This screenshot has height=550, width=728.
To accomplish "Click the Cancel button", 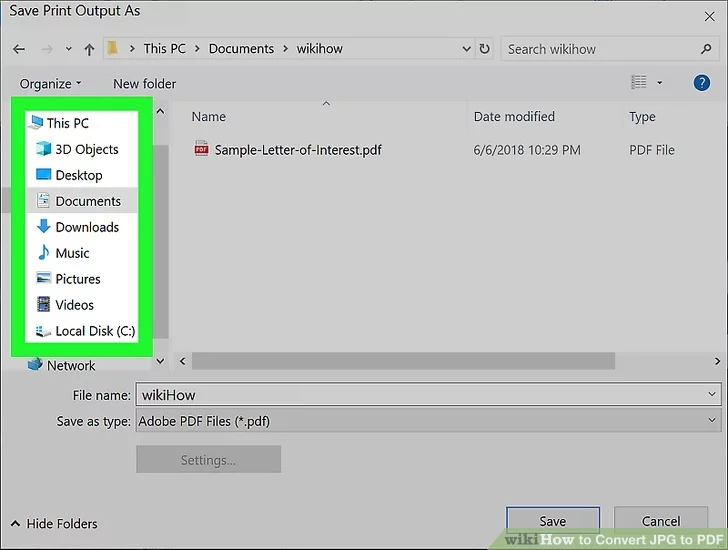I will 660,521.
